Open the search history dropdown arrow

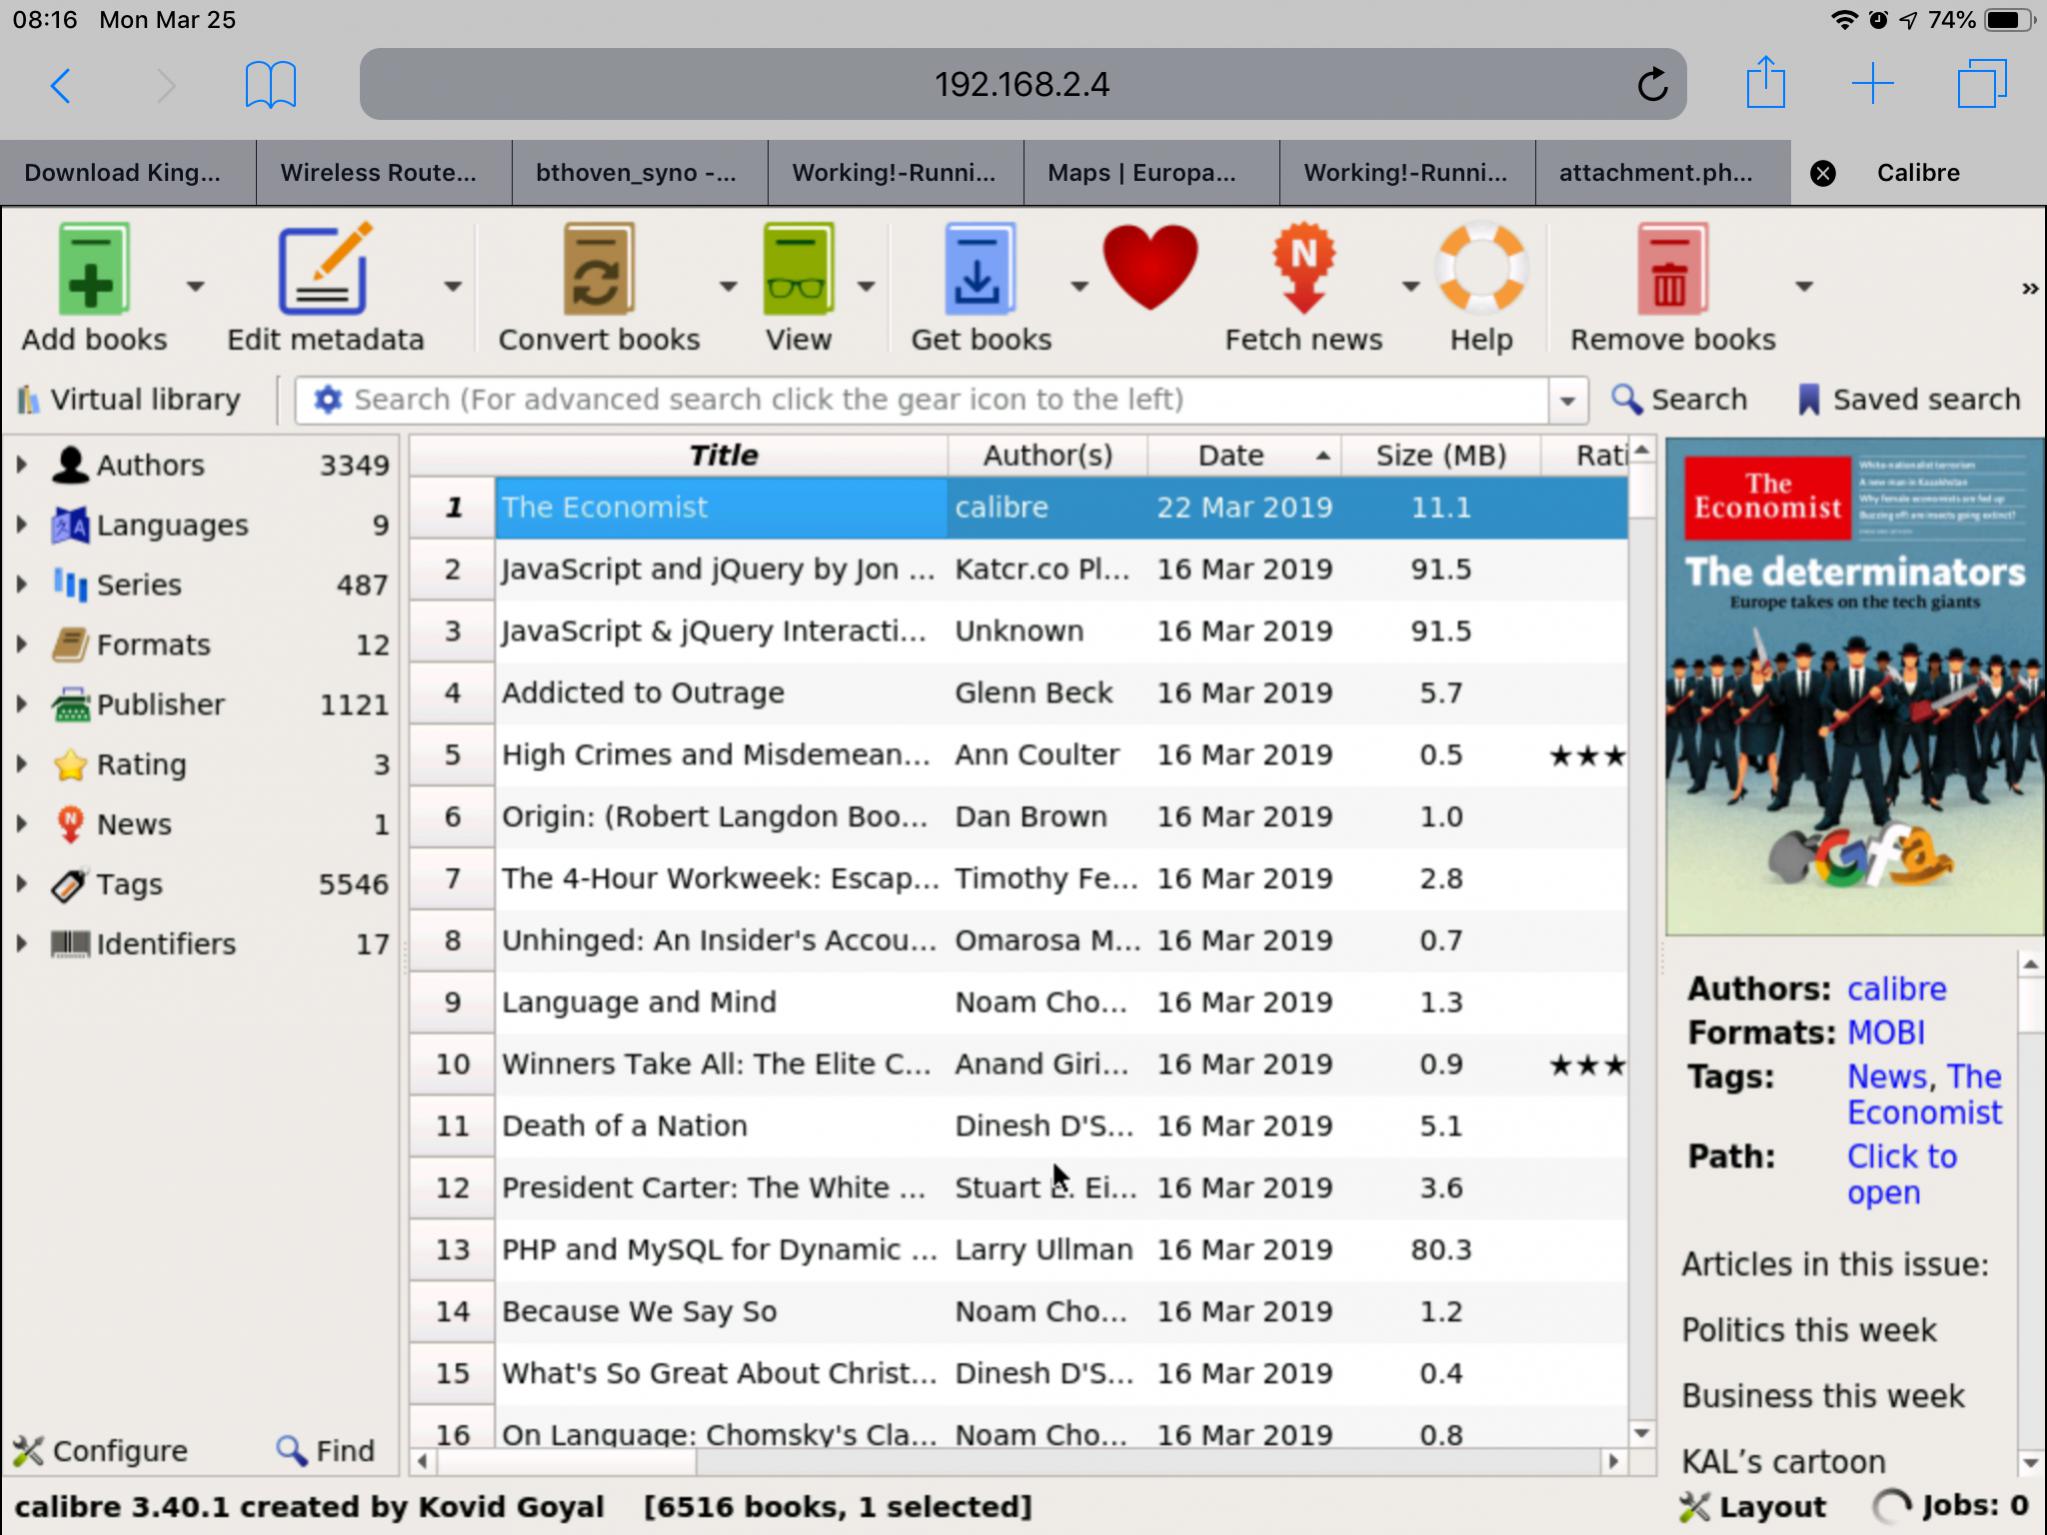(x=1567, y=401)
